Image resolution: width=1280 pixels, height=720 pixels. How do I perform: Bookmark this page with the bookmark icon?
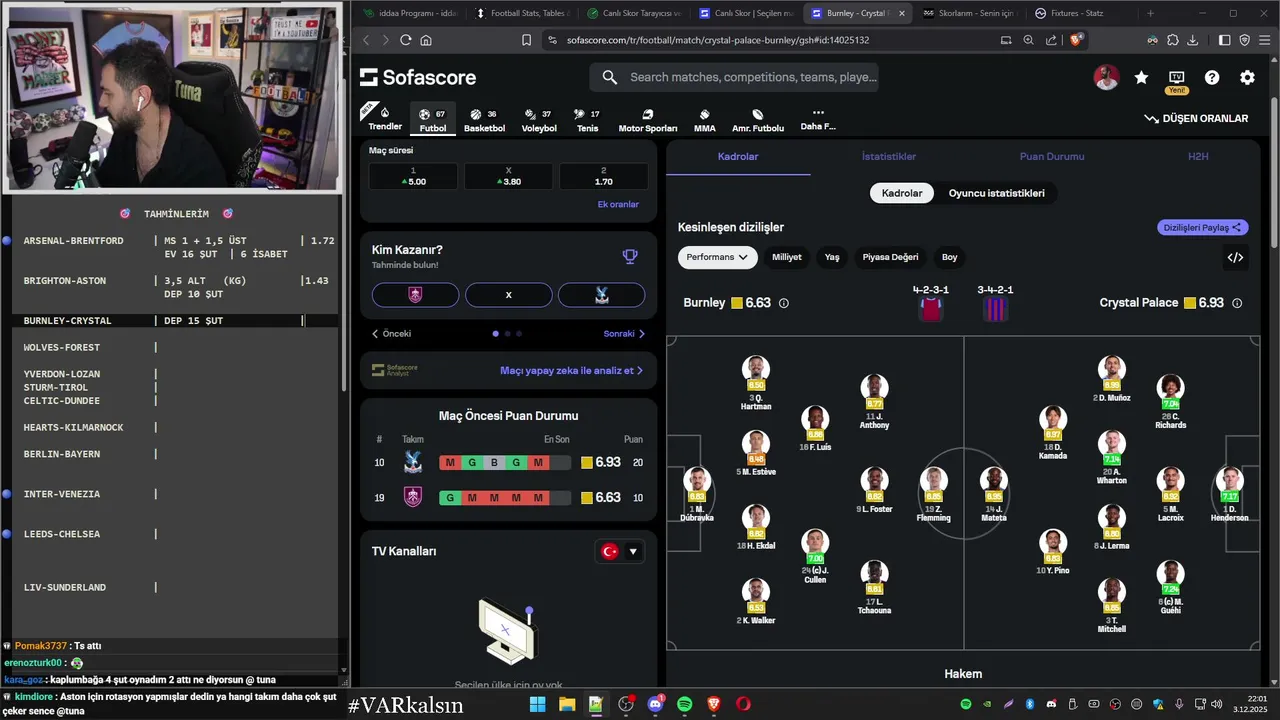pos(526,40)
